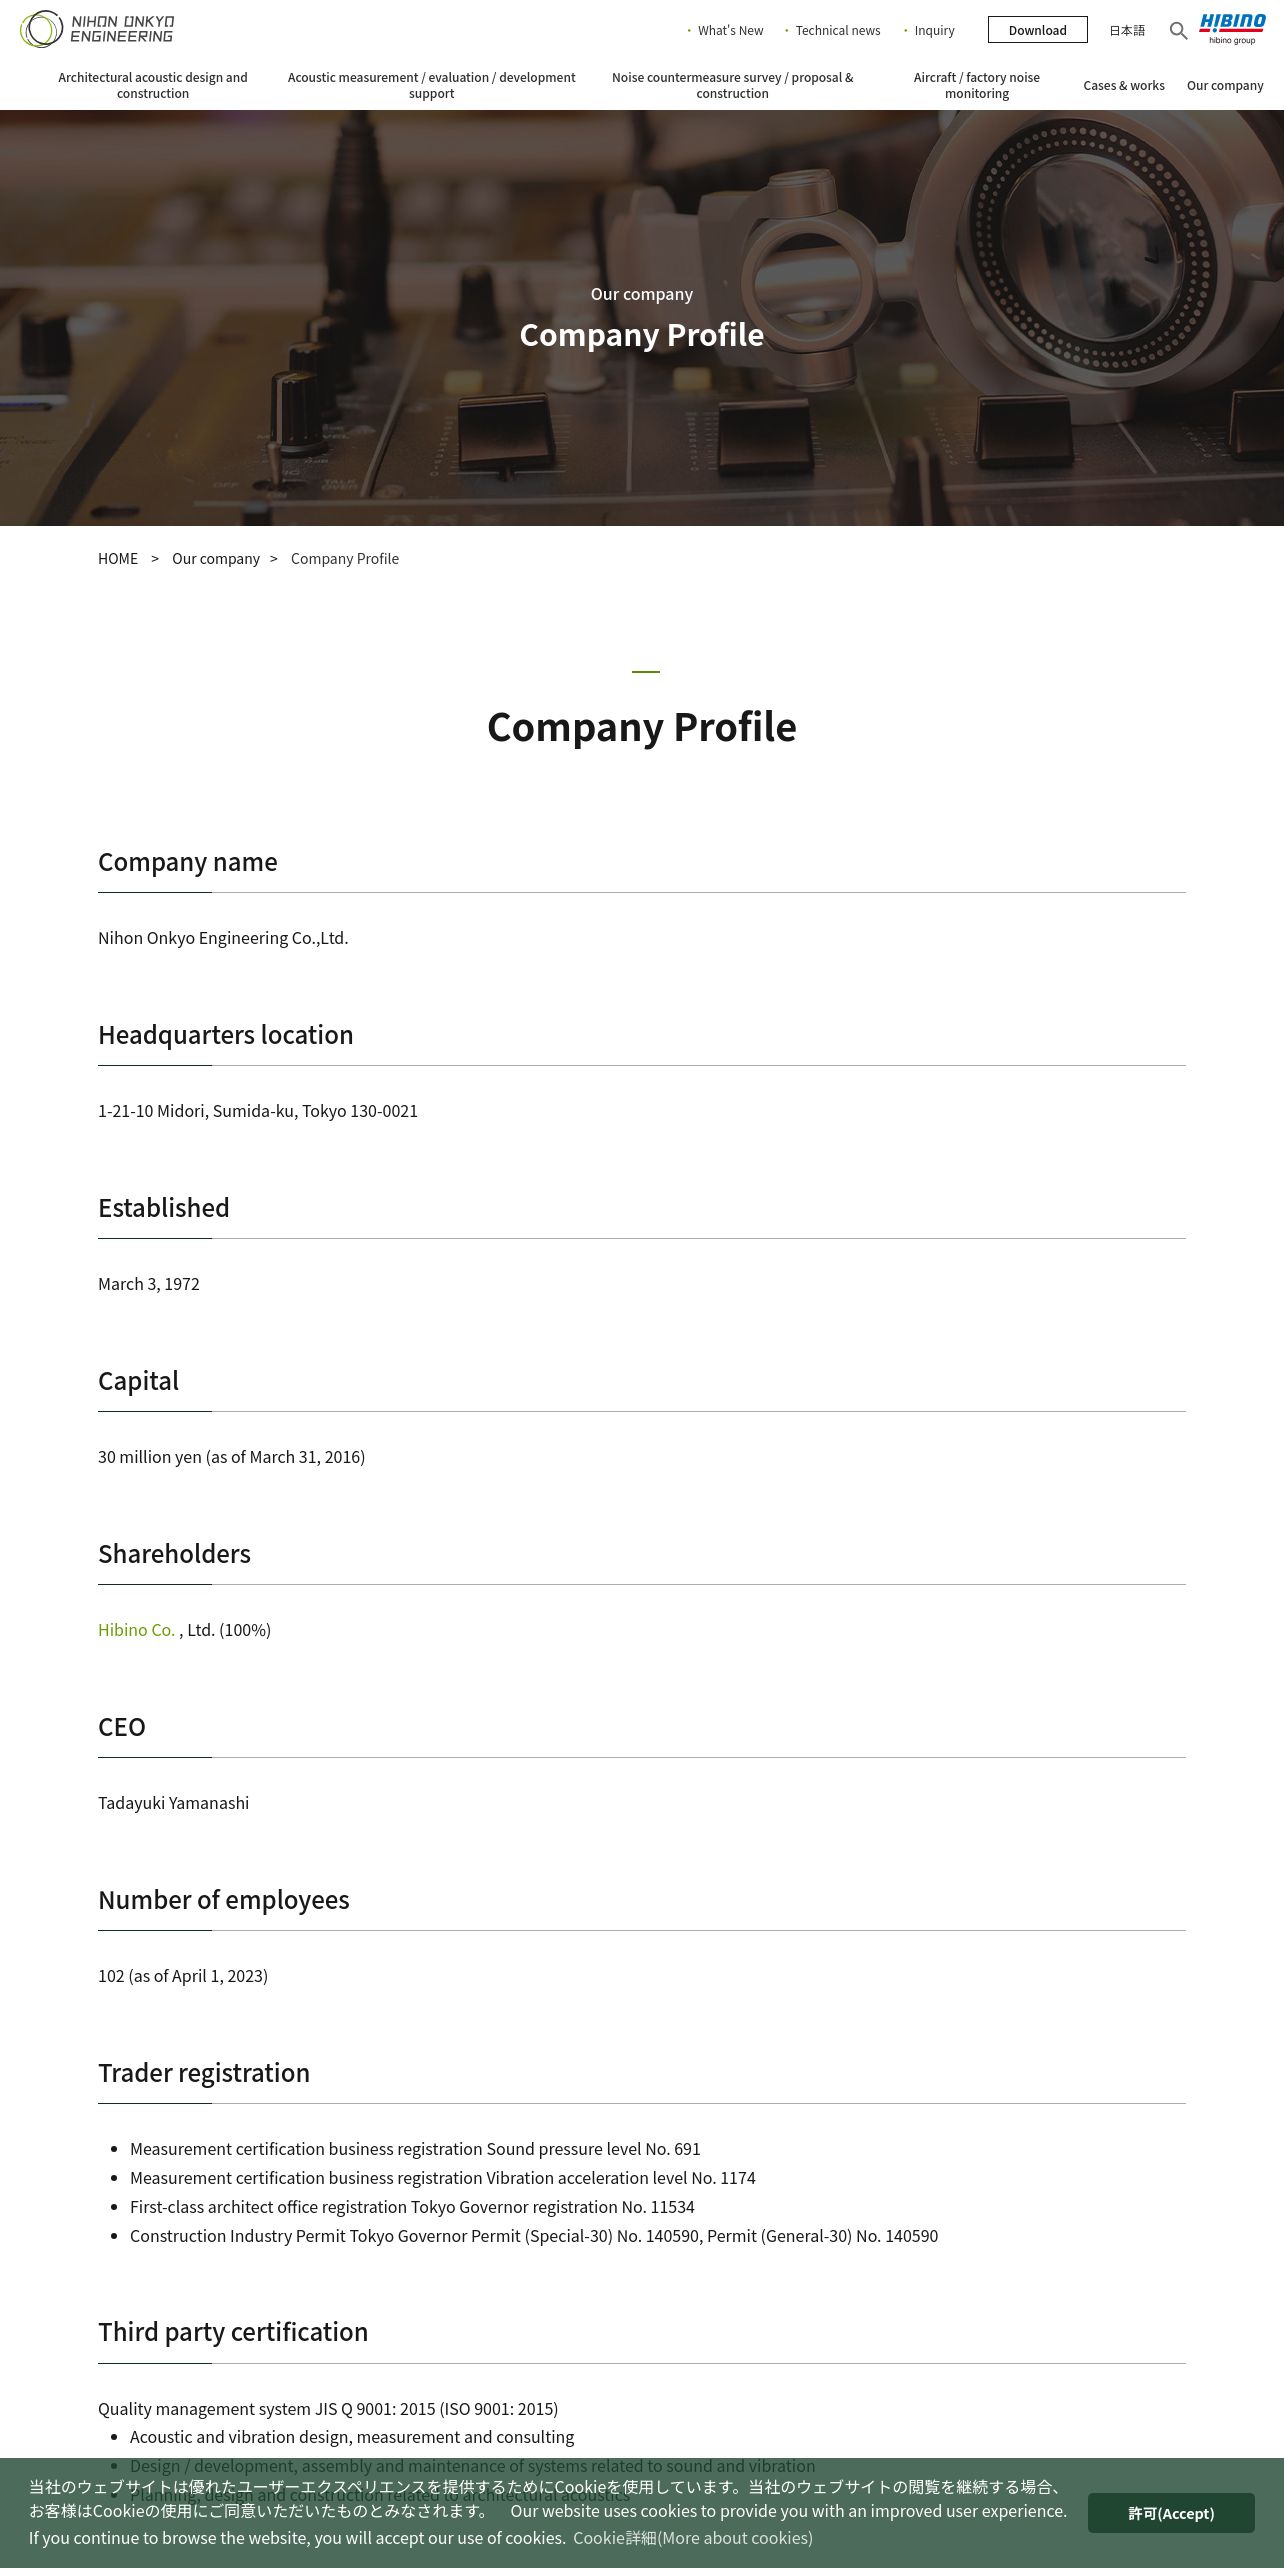This screenshot has width=1284, height=2568.
Task: Click the Download button
Action: pyautogui.click(x=1037, y=30)
